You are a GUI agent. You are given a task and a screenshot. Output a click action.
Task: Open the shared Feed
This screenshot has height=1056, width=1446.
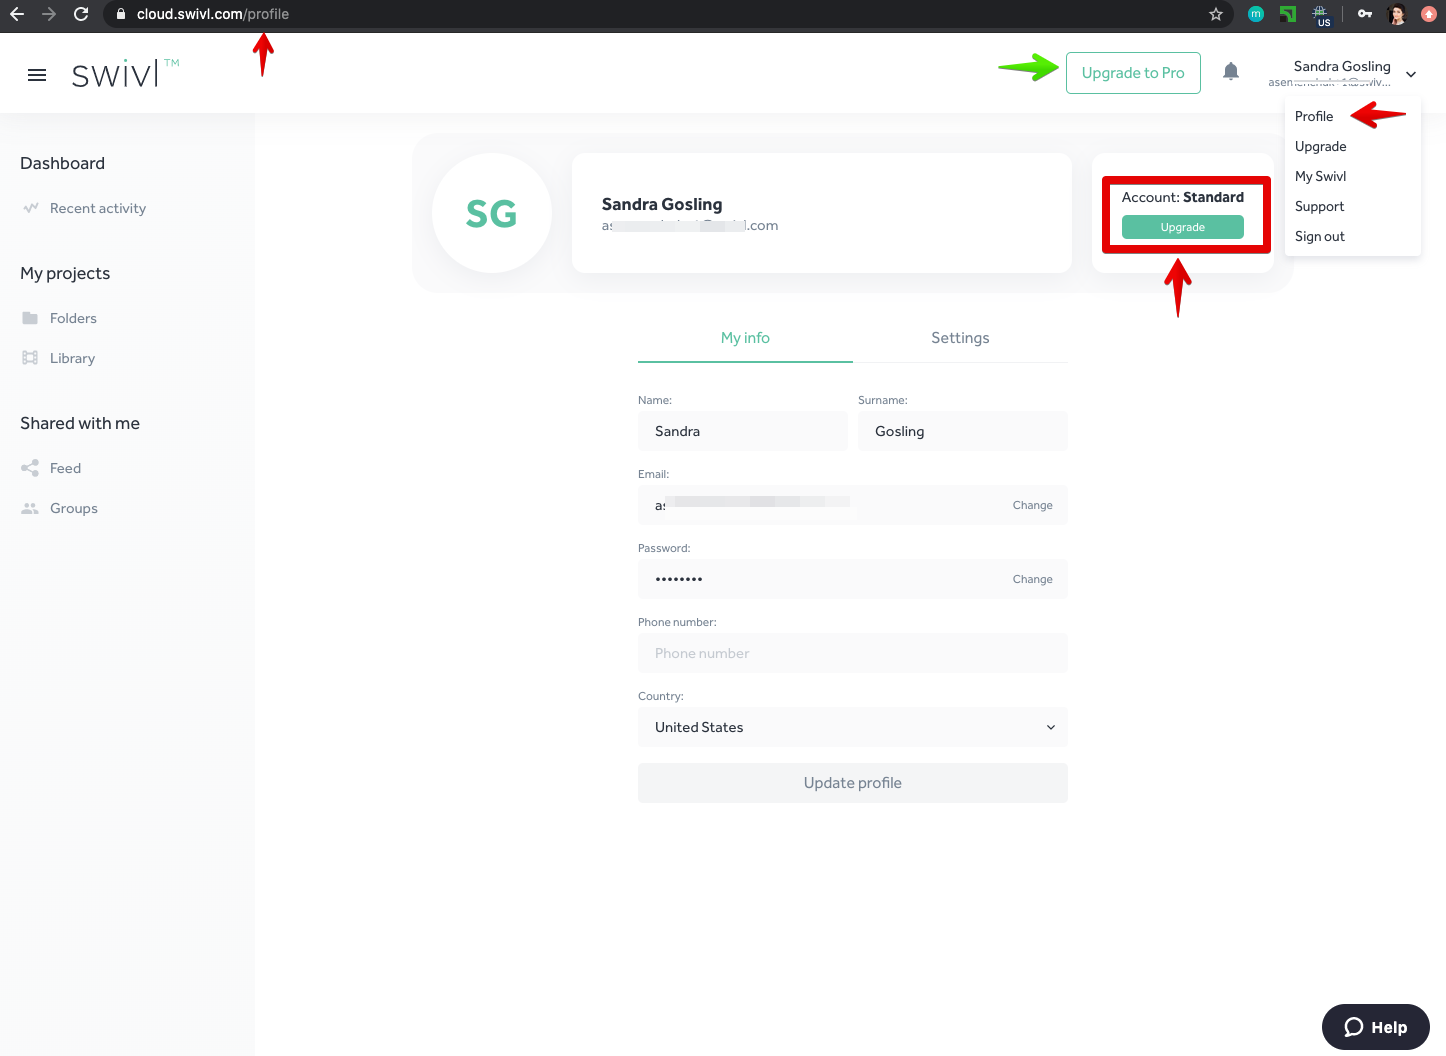65,468
